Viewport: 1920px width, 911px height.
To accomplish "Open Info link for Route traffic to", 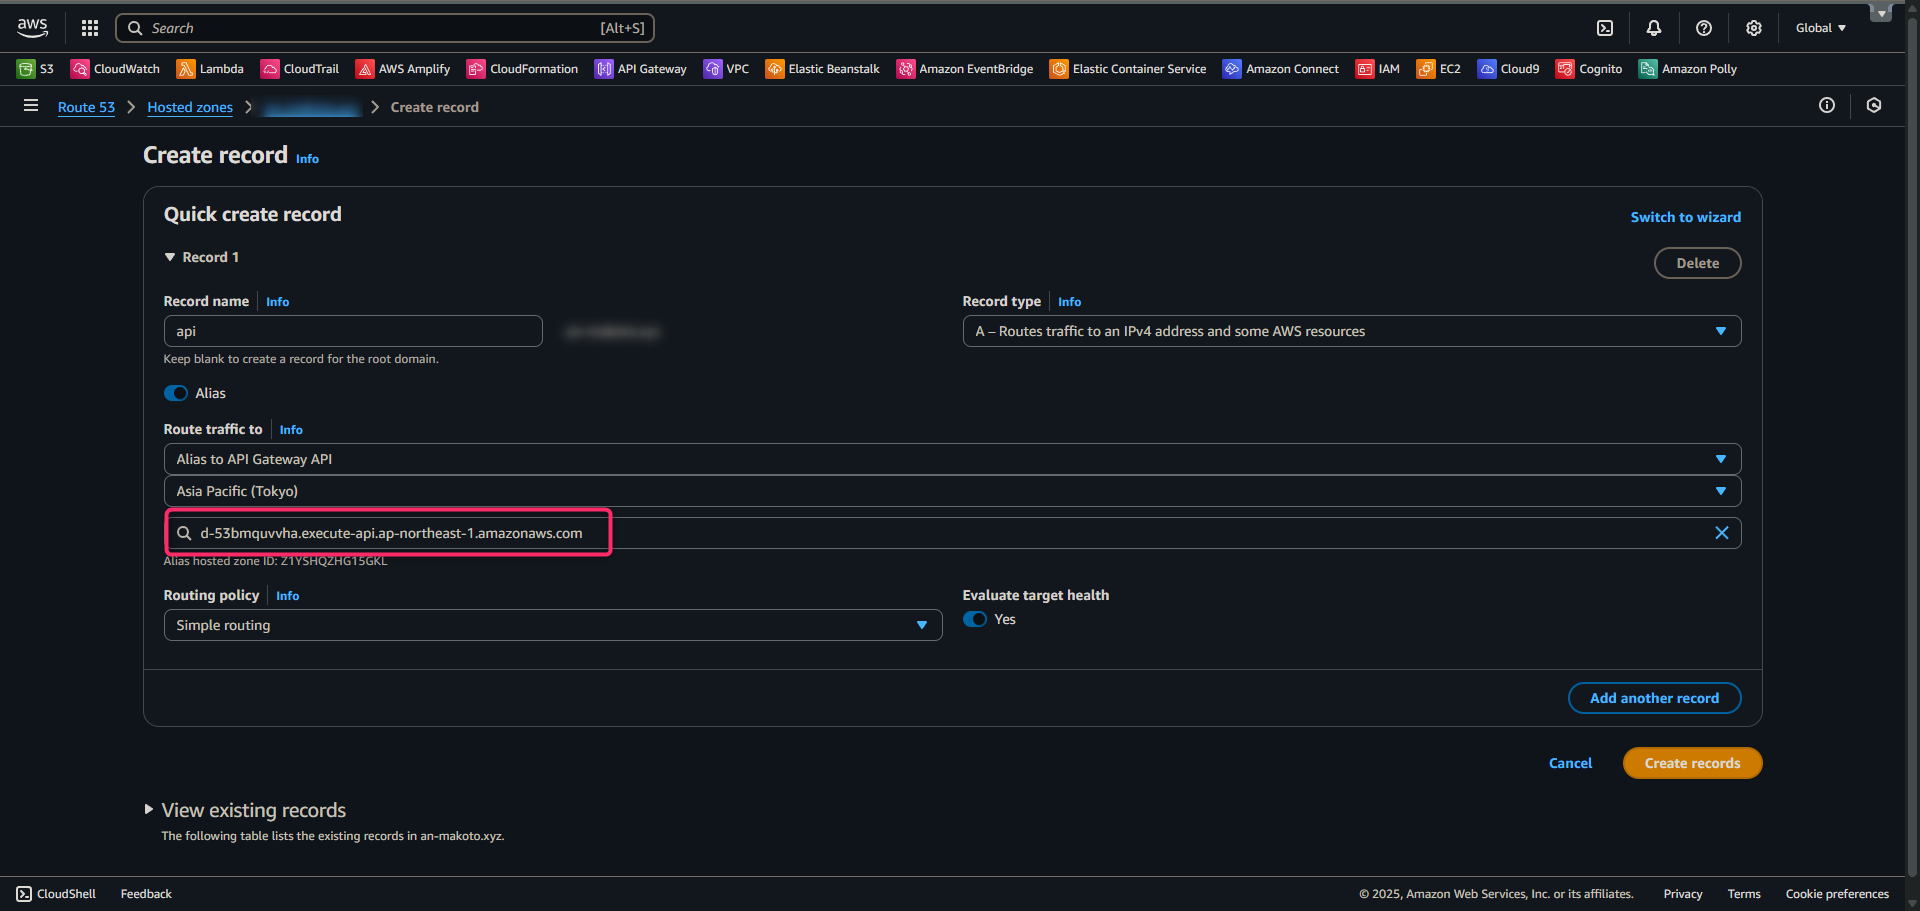I will [x=291, y=430].
